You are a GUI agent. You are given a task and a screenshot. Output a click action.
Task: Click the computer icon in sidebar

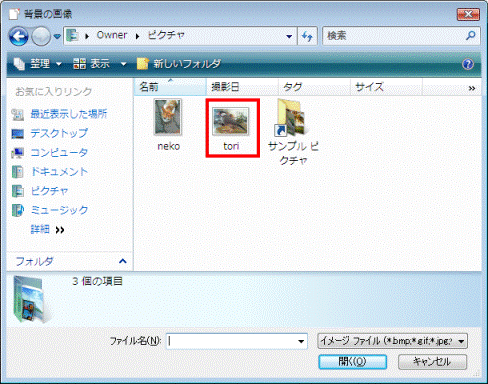point(18,153)
